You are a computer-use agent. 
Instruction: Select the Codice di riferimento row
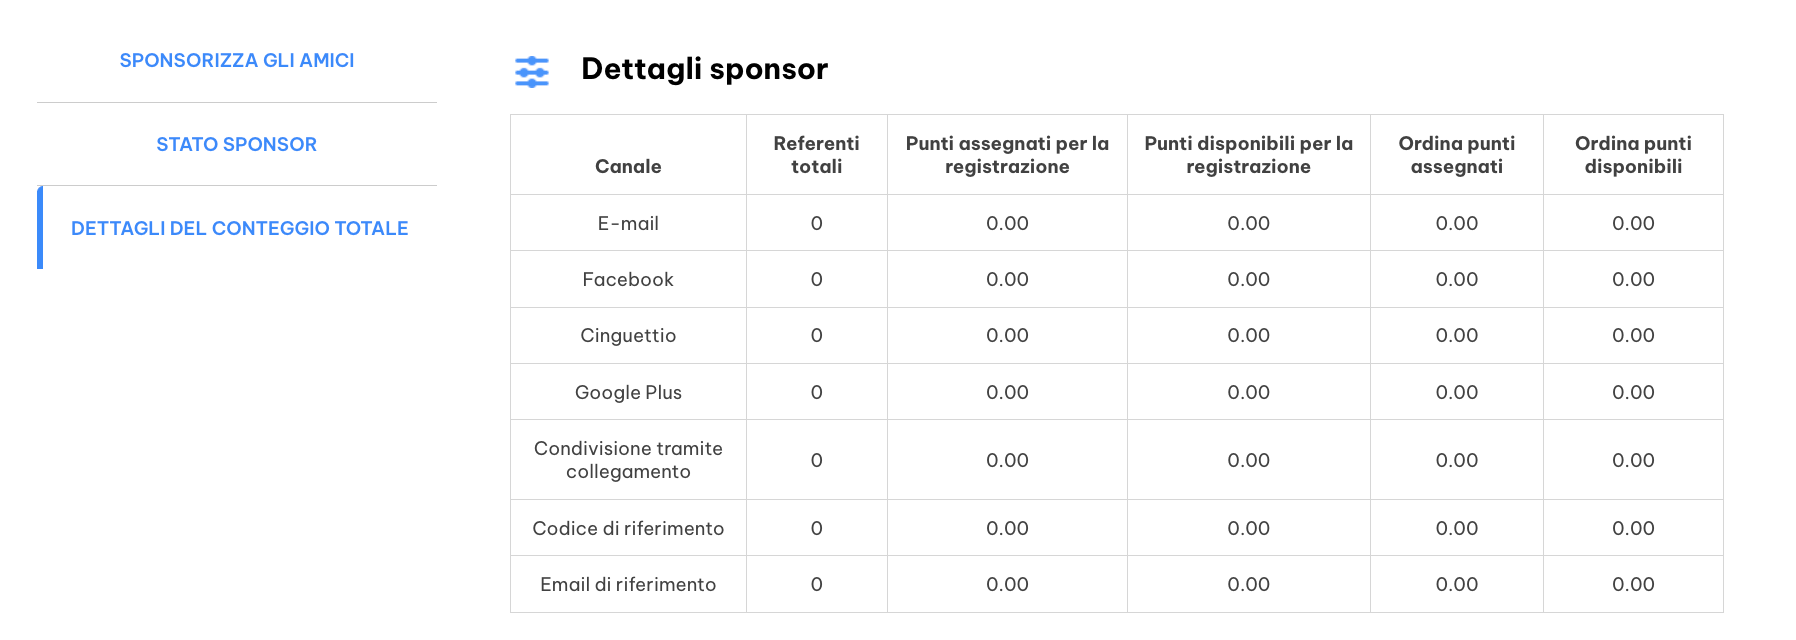(x=1117, y=528)
